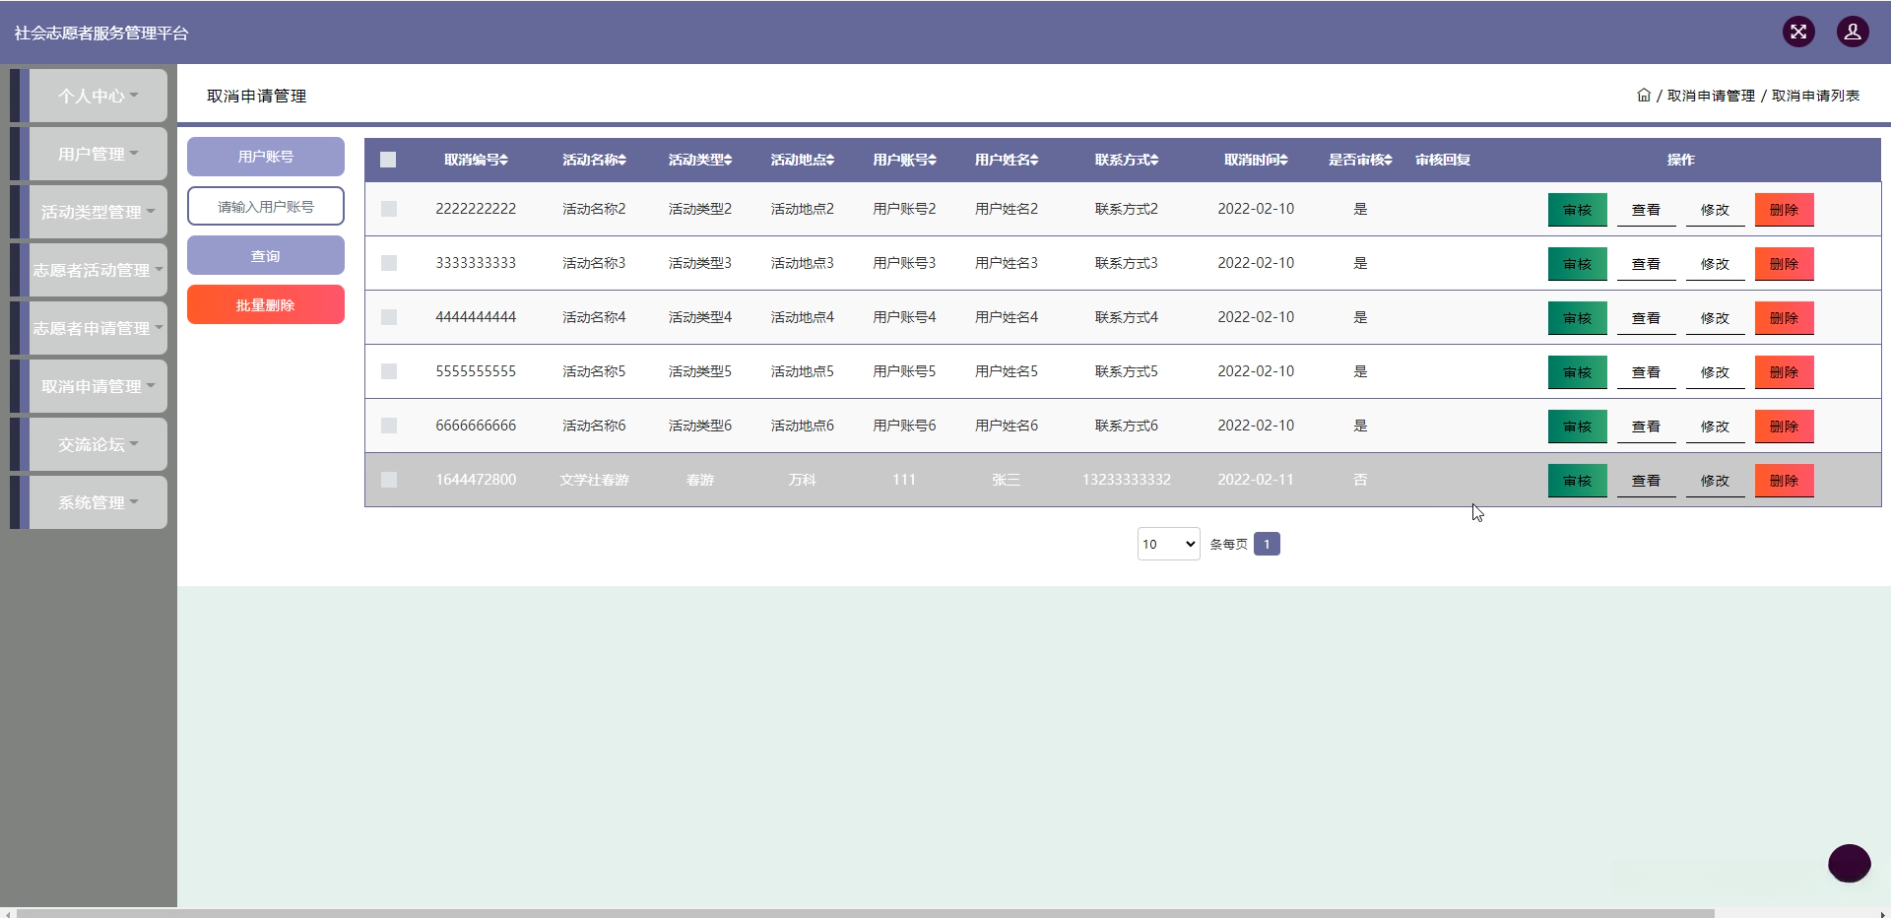This screenshot has height=918, width=1891.
Task: Click the fullscreen toggle icon in header
Action: (1798, 32)
